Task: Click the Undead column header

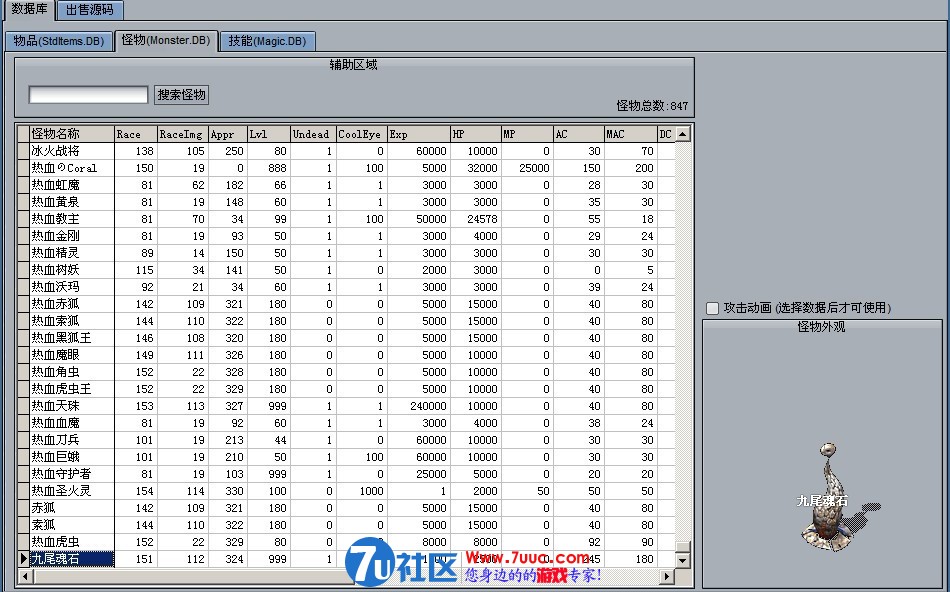Action: coord(313,134)
